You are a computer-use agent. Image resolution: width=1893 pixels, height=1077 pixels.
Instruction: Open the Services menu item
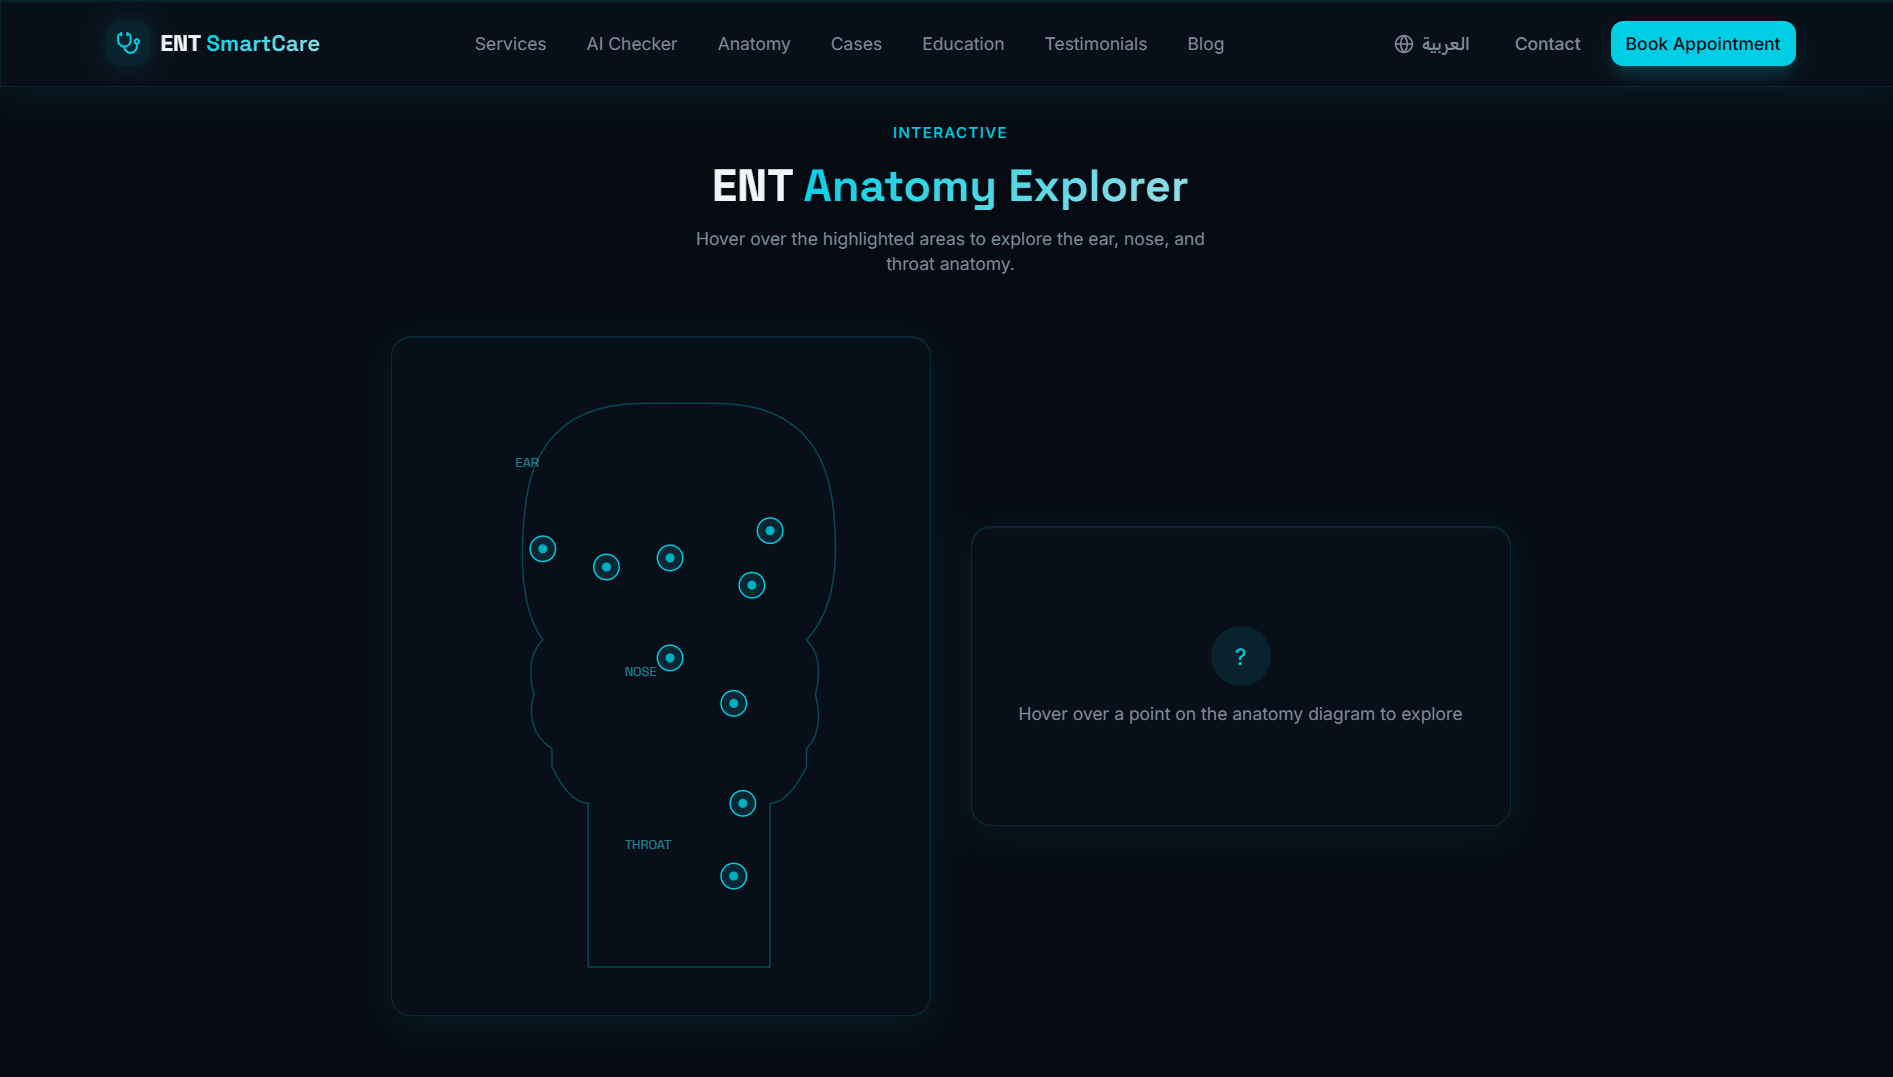coord(510,44)
